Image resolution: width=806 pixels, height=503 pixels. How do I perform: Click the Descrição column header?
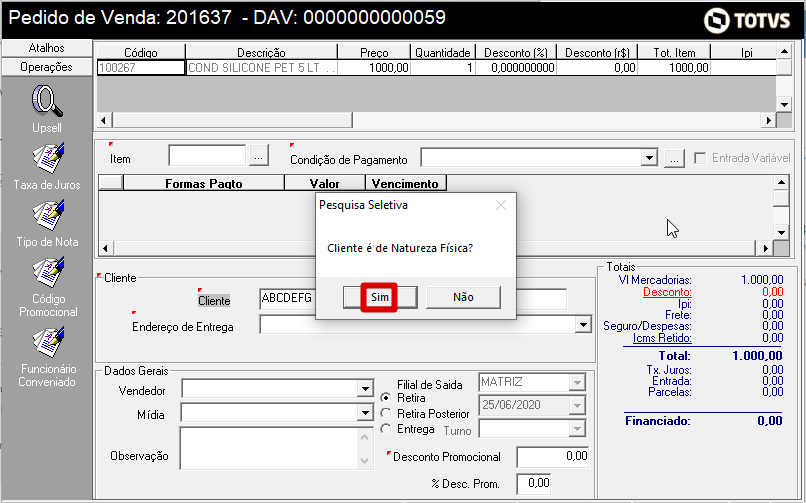tap(261, 52)
